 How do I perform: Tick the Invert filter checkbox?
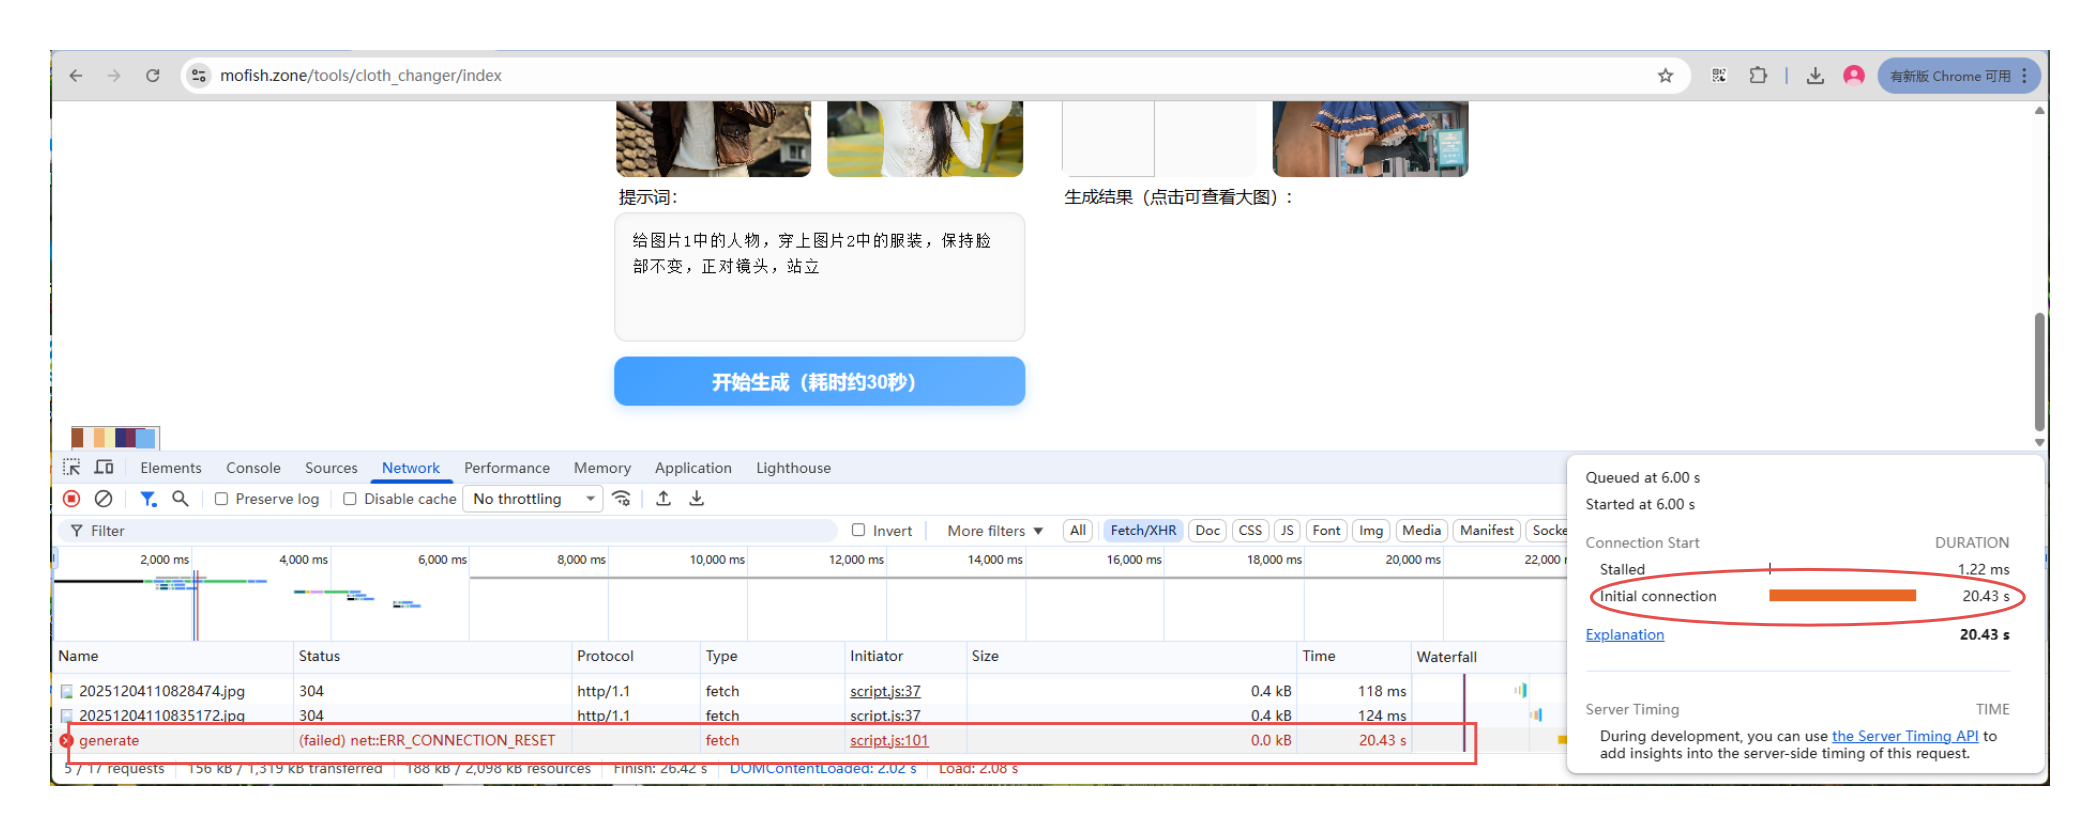tap(858, 530)
